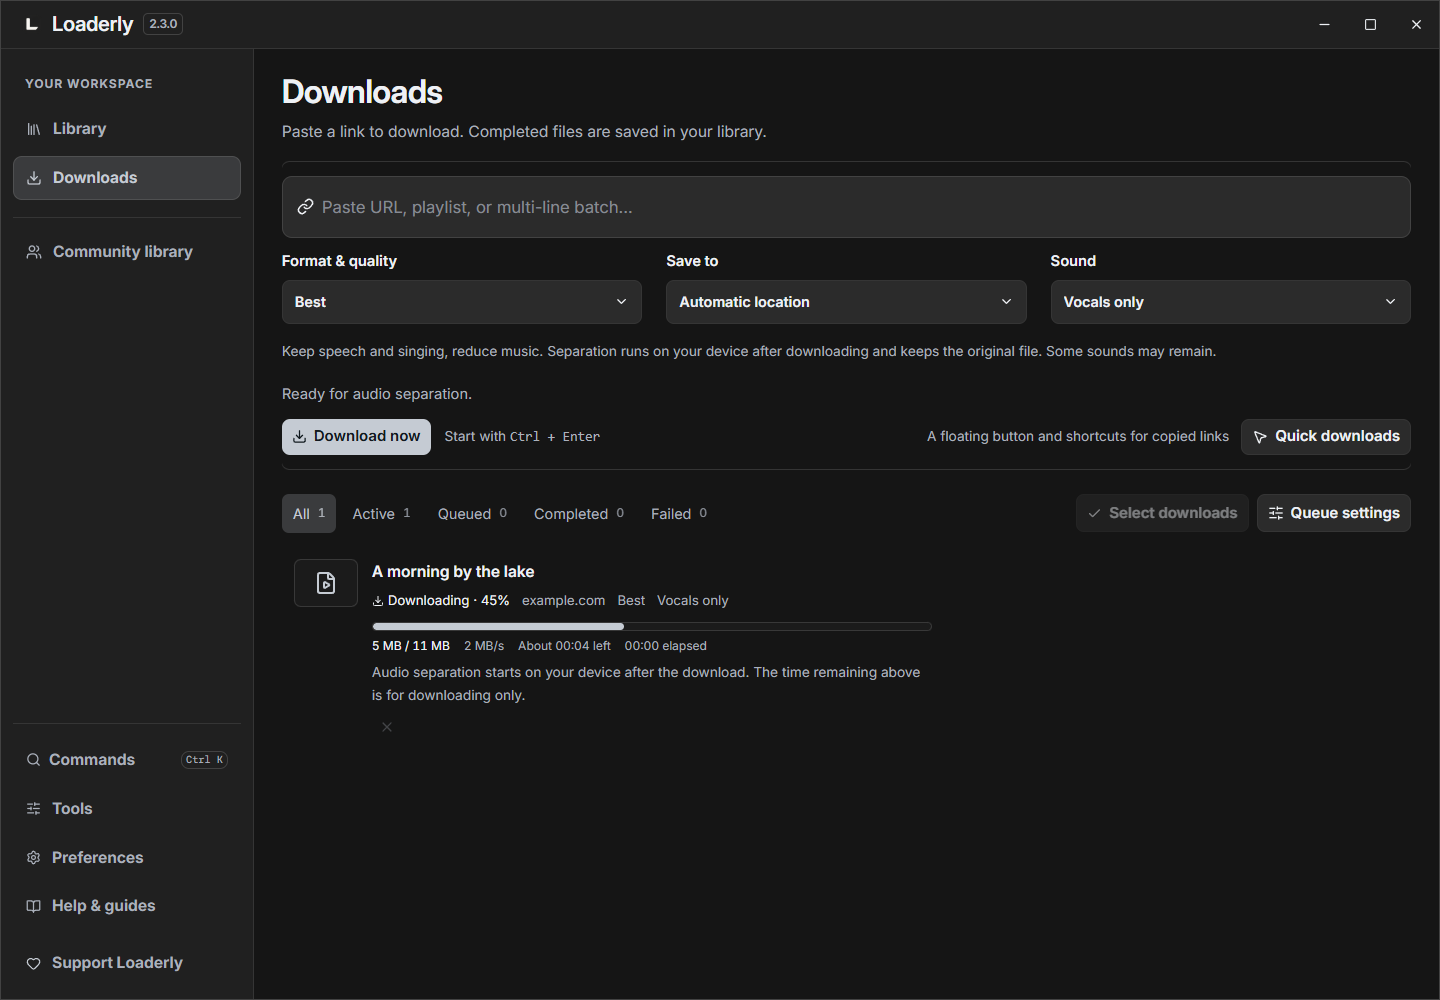Open Queue settings
Image resolution: width=1440 pixels, height=1000 pixels.
(x=1334, y=513)
